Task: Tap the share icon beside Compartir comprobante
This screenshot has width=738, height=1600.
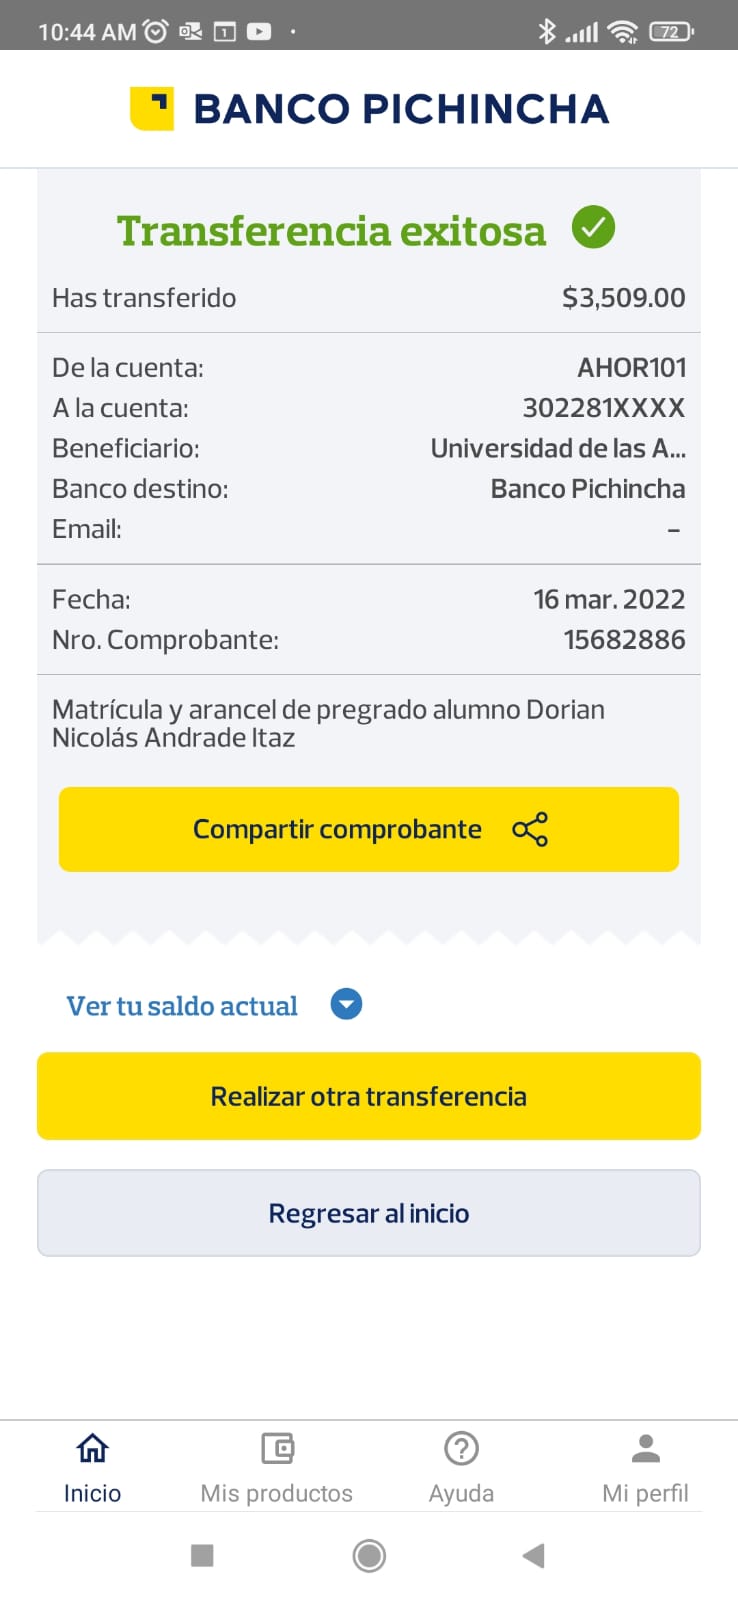Action: (530, 830)
